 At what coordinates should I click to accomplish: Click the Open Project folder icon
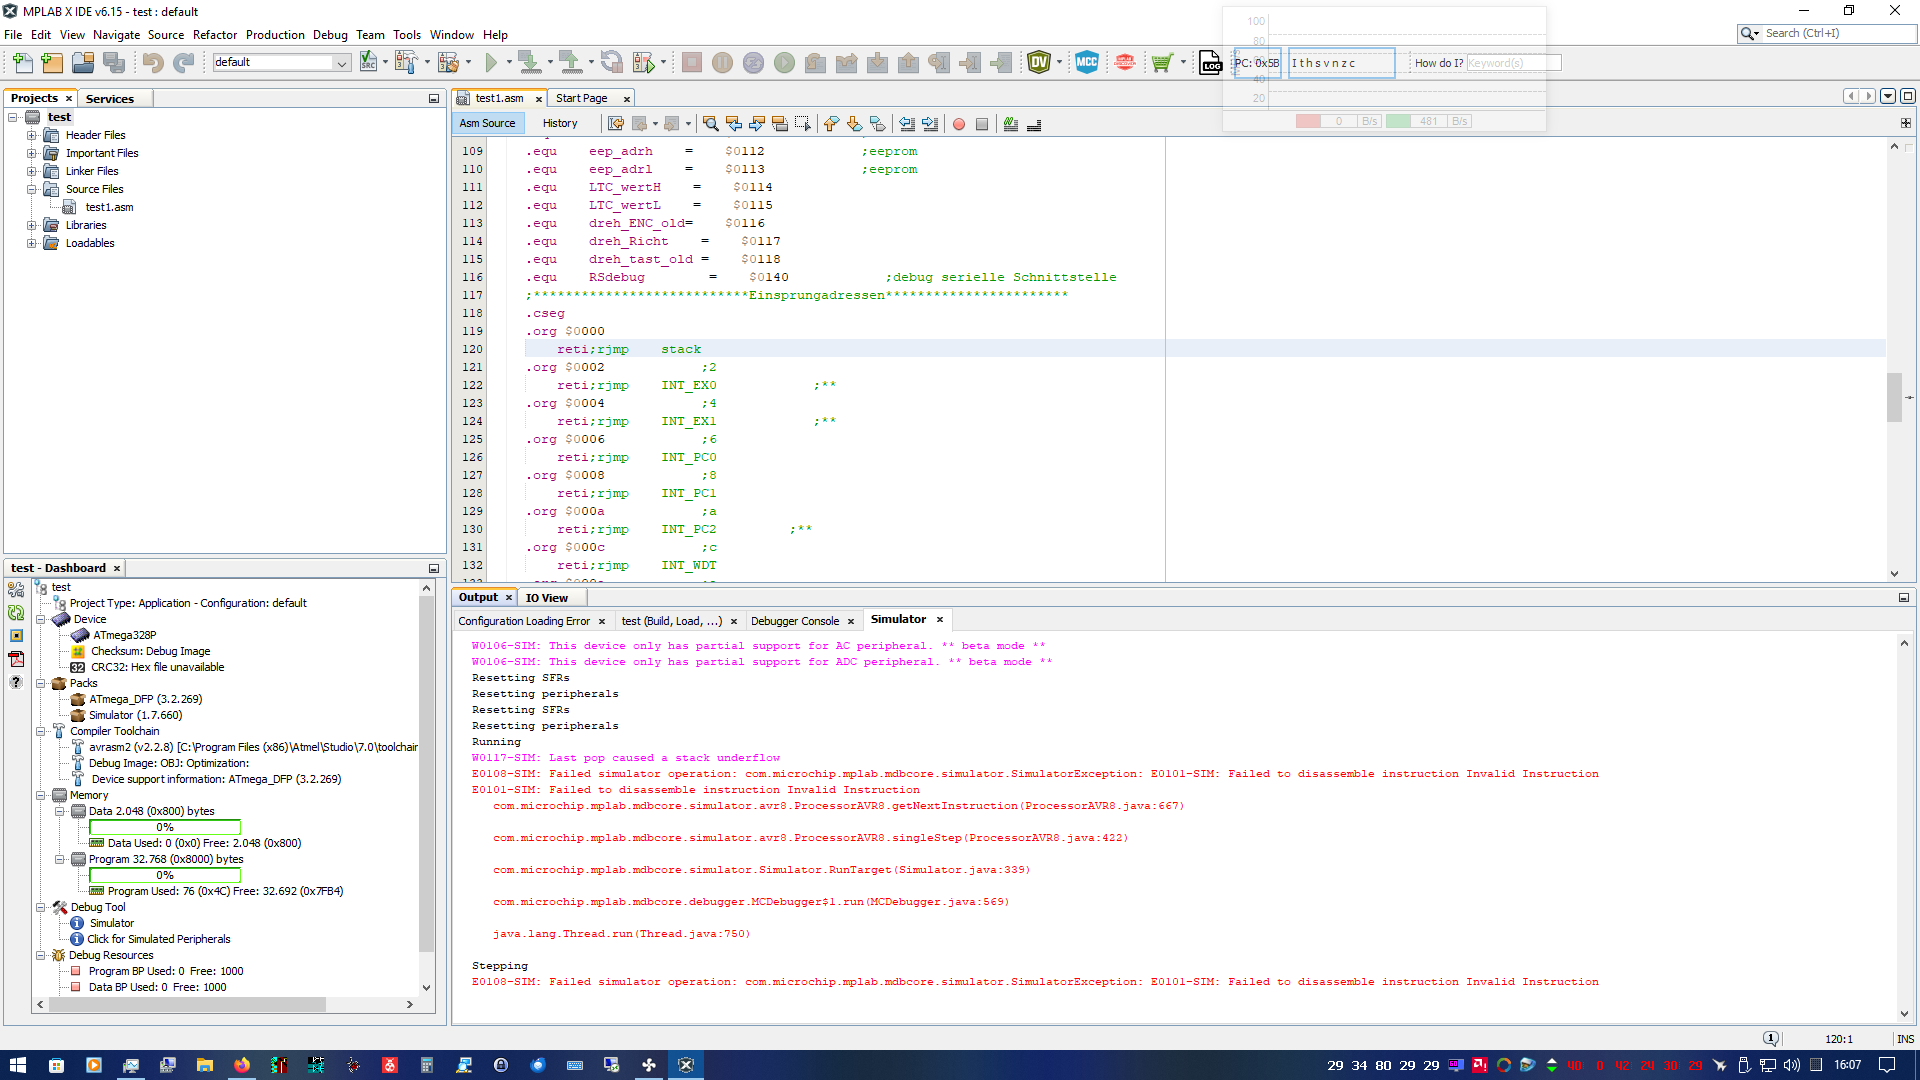pyautogui.click(x=83, y=63)
